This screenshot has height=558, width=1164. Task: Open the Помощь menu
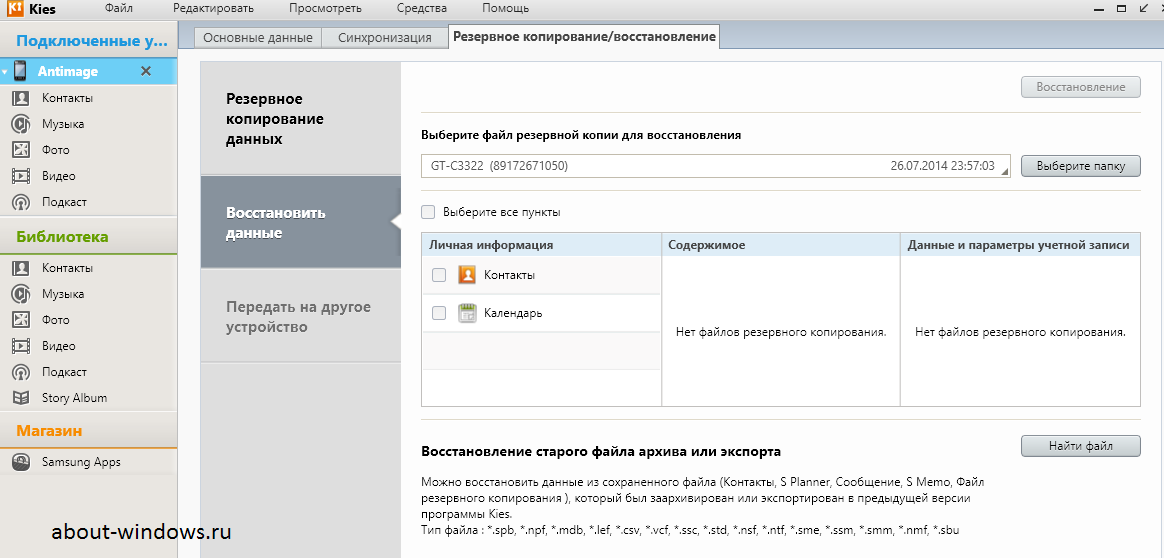506,9
